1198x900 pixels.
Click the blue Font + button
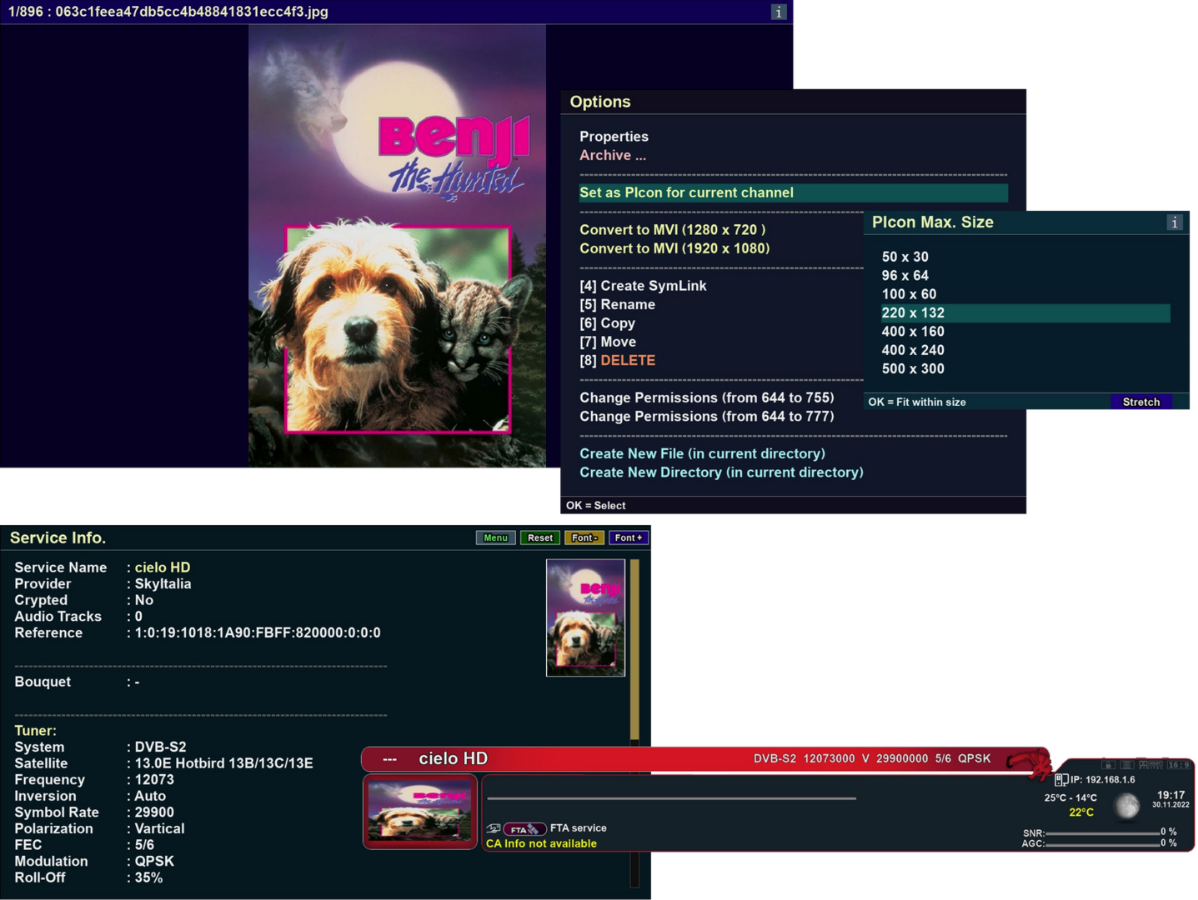click(628, 538)
